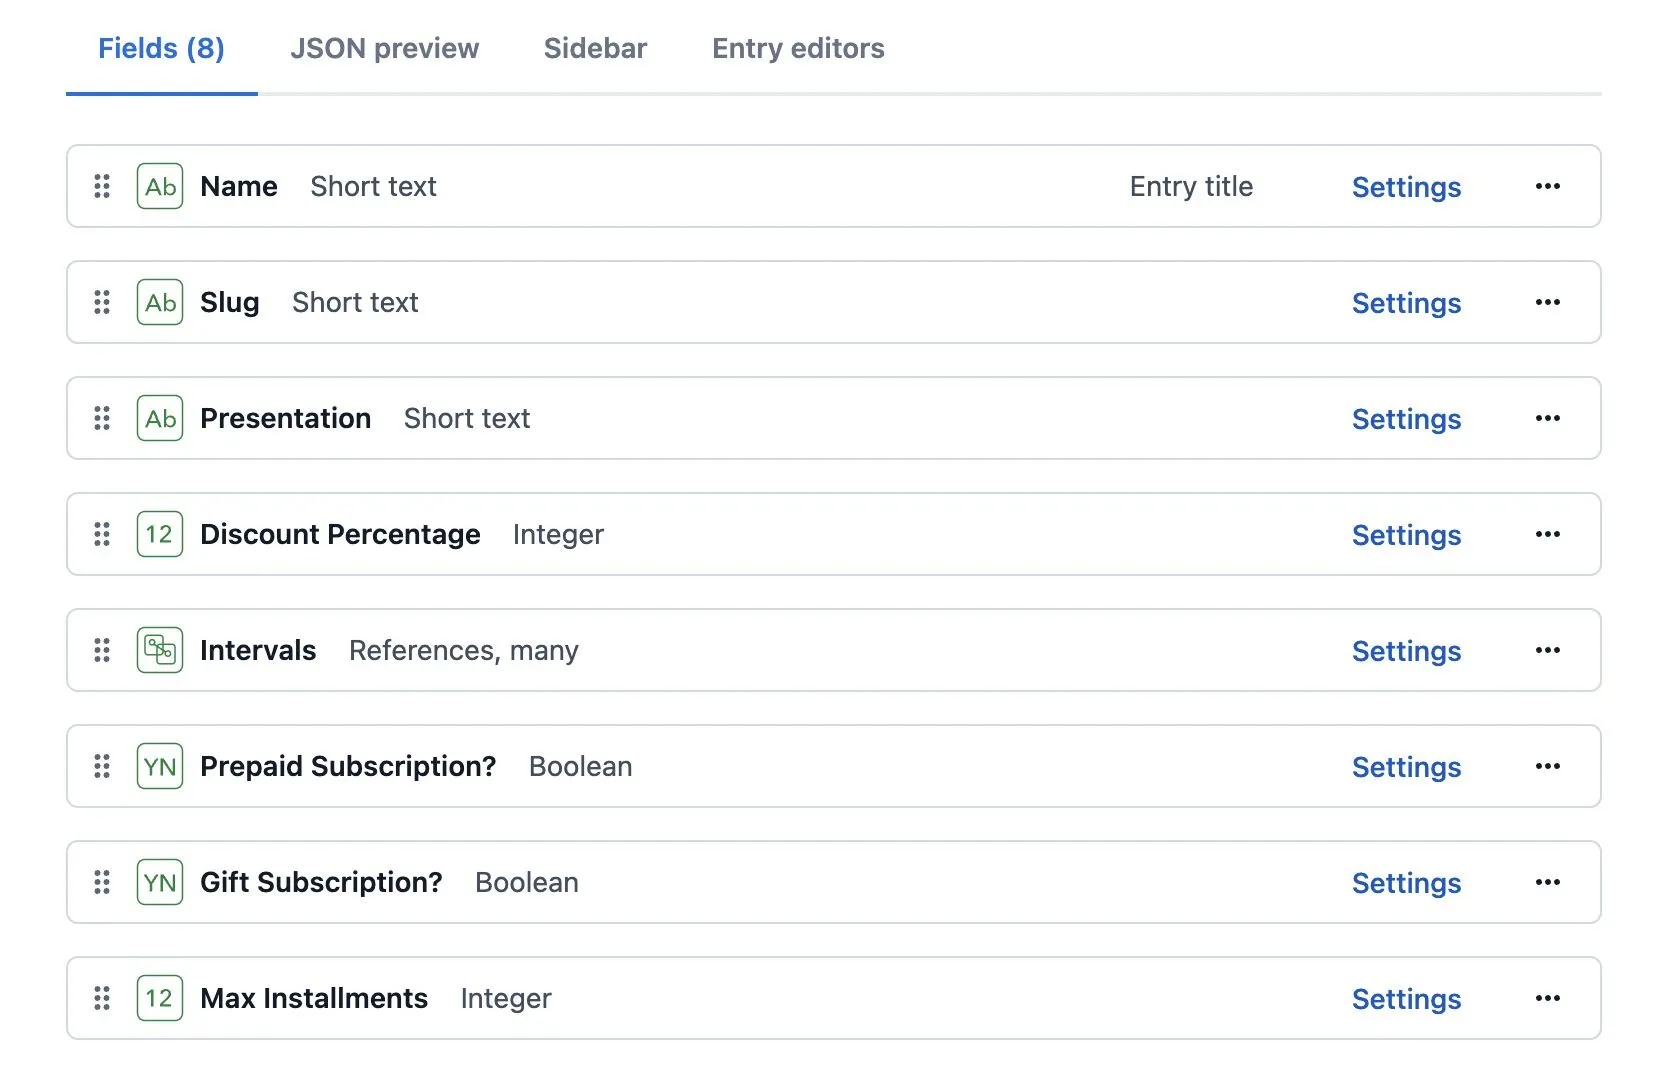
Task: Open Settings for the Intervals field
Action: tap(1406, 651)
